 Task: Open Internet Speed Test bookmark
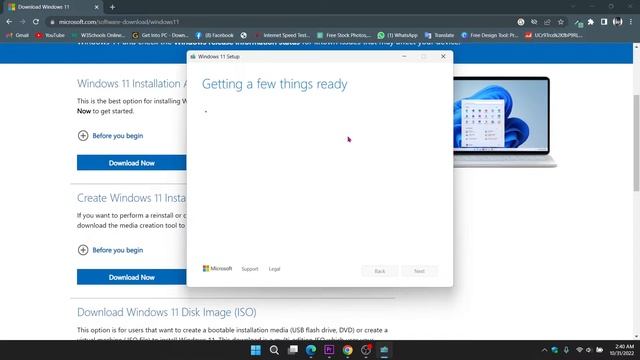click(x=283, y=36)
